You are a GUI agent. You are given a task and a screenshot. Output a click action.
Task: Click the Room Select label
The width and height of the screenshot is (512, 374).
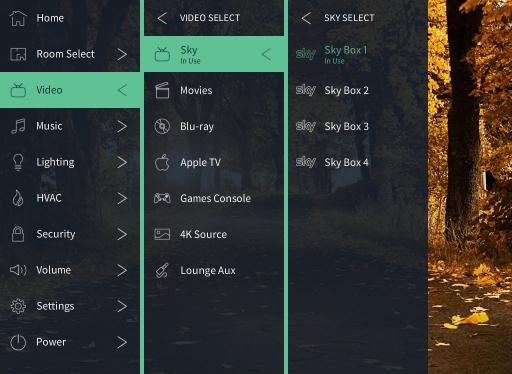coord(65,54)
